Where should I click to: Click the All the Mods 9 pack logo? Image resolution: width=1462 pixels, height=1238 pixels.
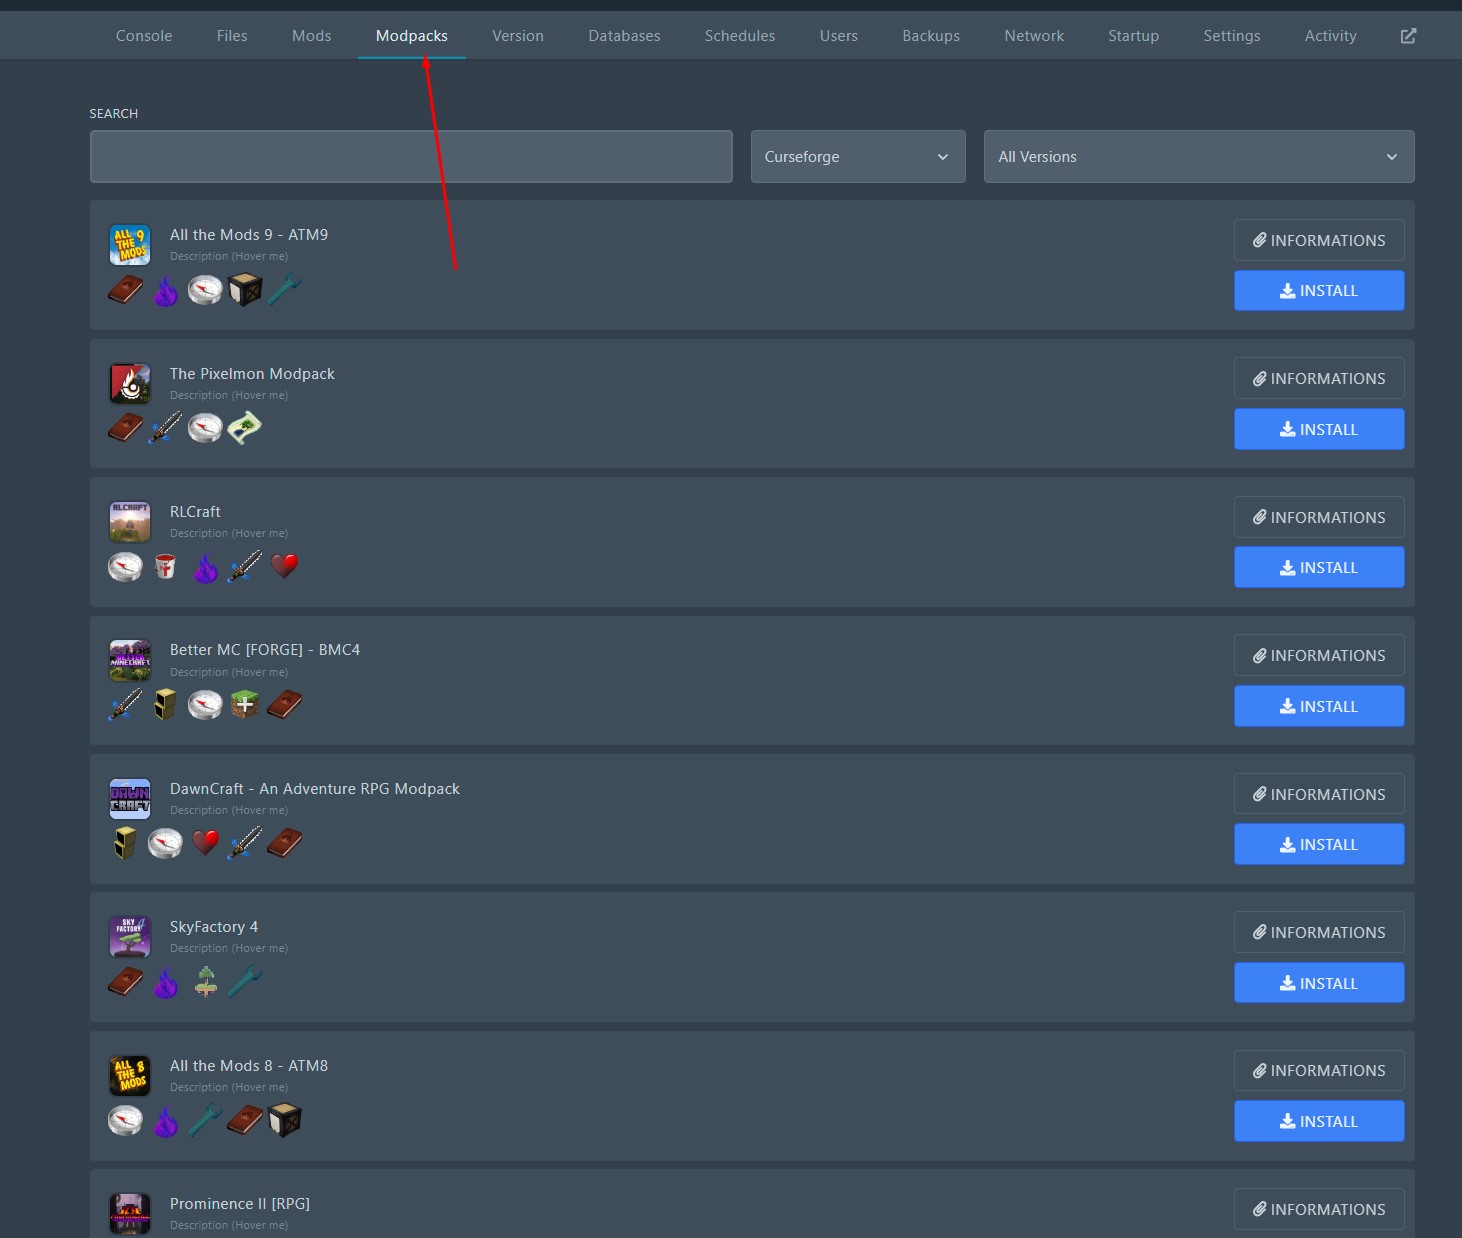click(x=130, y=245)
